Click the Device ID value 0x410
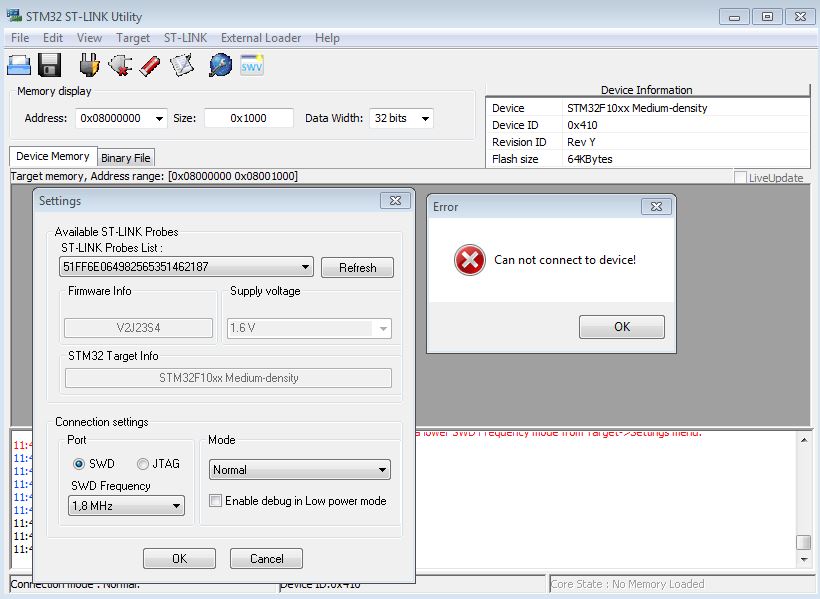 (582, 125)
